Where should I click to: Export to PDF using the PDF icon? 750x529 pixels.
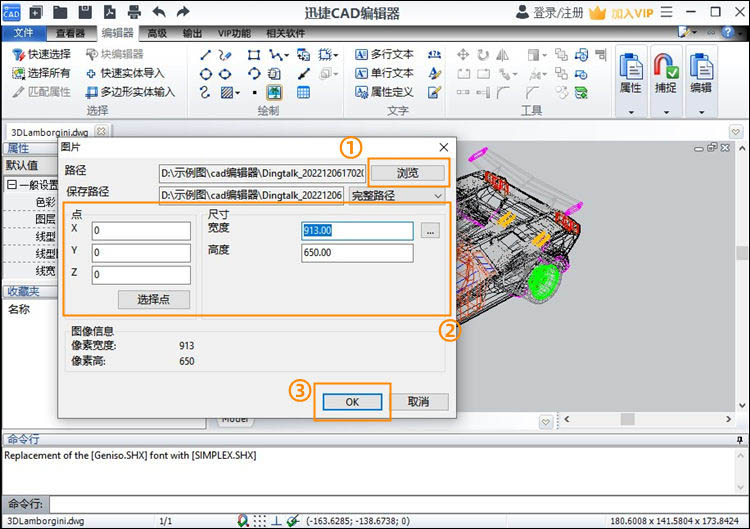pos(110,11)
